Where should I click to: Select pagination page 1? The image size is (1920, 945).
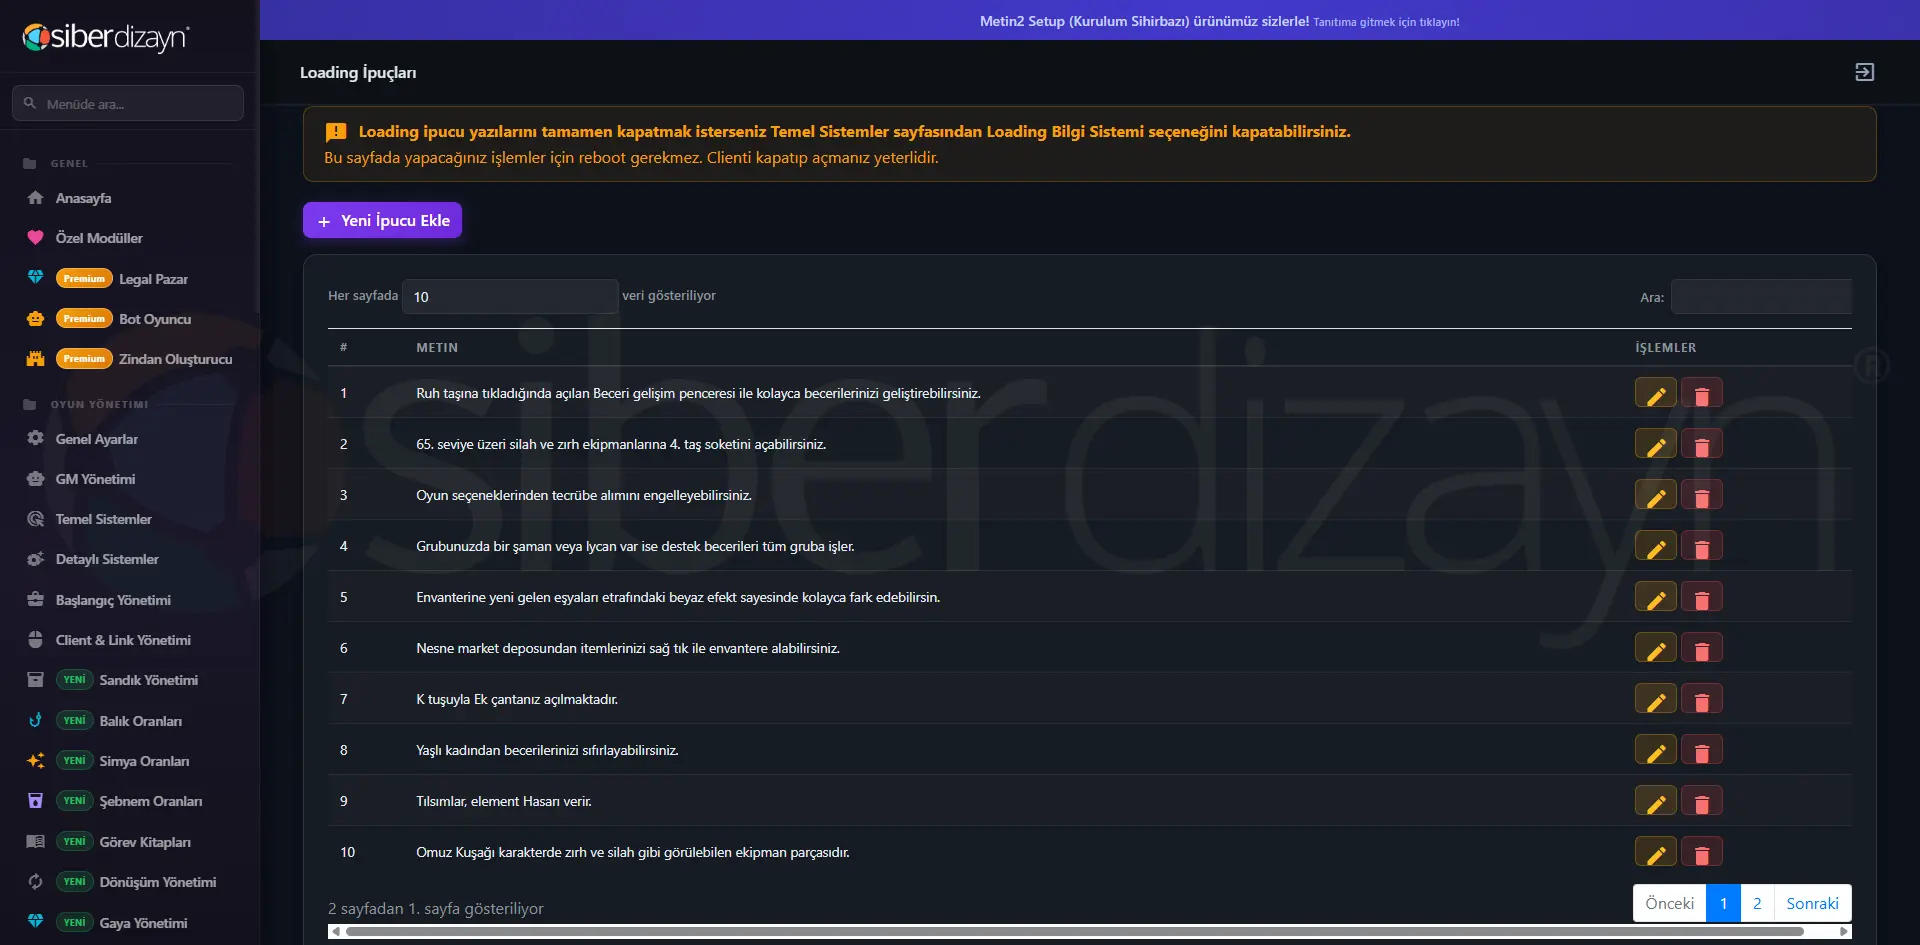click(1723, 903)
